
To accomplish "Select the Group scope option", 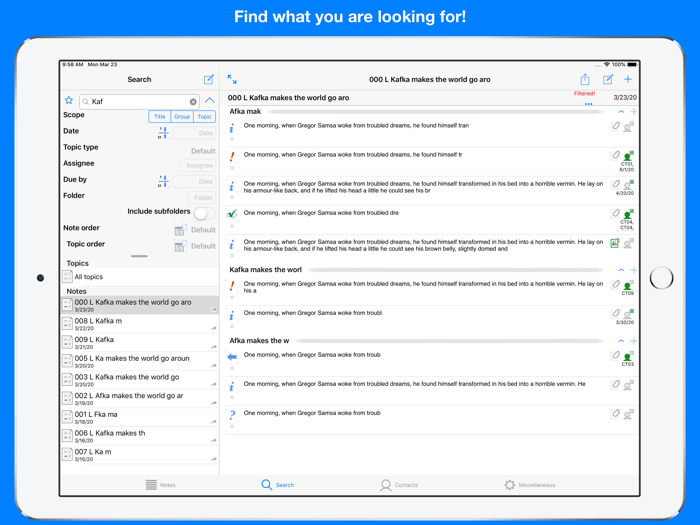I will coord(182,117).
